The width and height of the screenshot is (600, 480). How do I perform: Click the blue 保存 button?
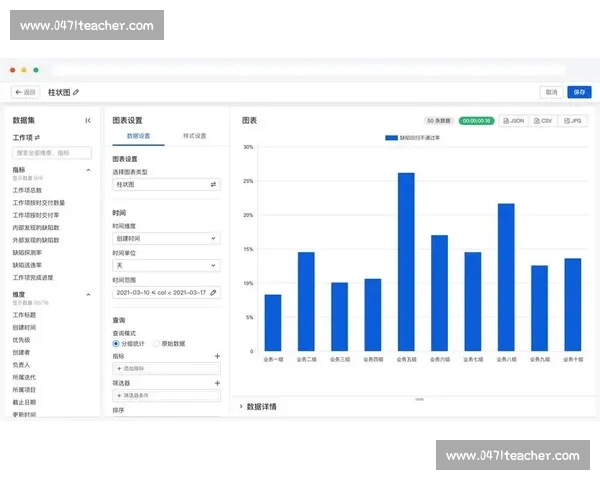pos(579,92)
